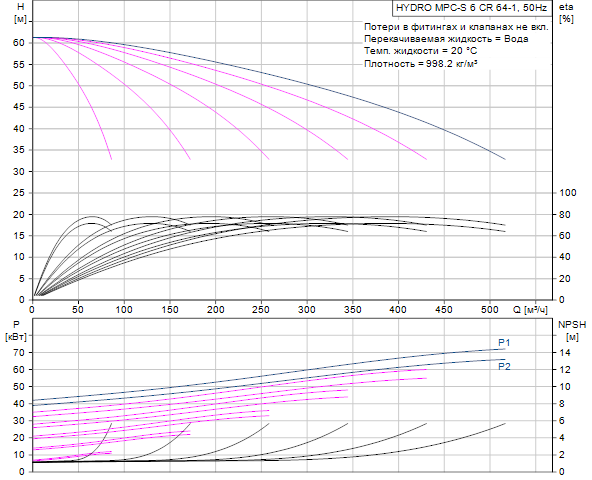Image resolution: width=592 pixels, height=480 pixels.
Task: Click the 60 value on H axis
Action: [x=18, y=43]
